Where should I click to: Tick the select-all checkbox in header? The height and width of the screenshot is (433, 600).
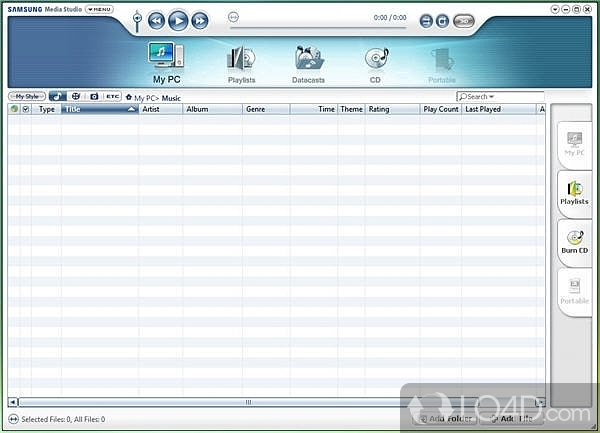26,109
